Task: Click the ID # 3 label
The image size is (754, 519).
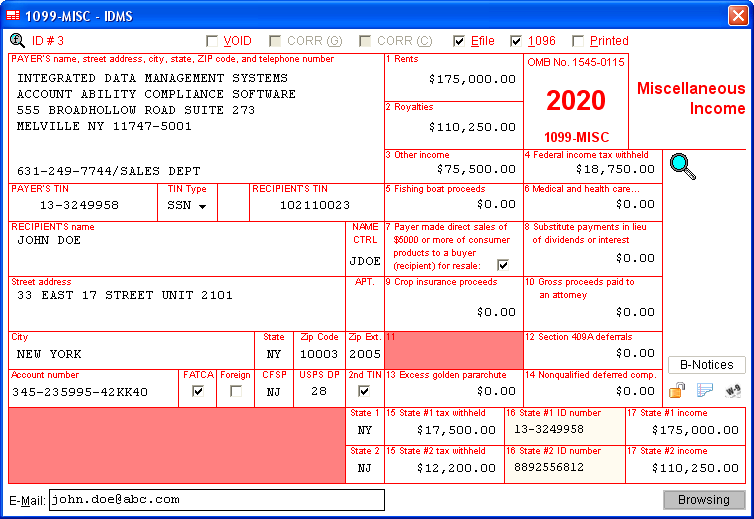Action: coord(48,41)
